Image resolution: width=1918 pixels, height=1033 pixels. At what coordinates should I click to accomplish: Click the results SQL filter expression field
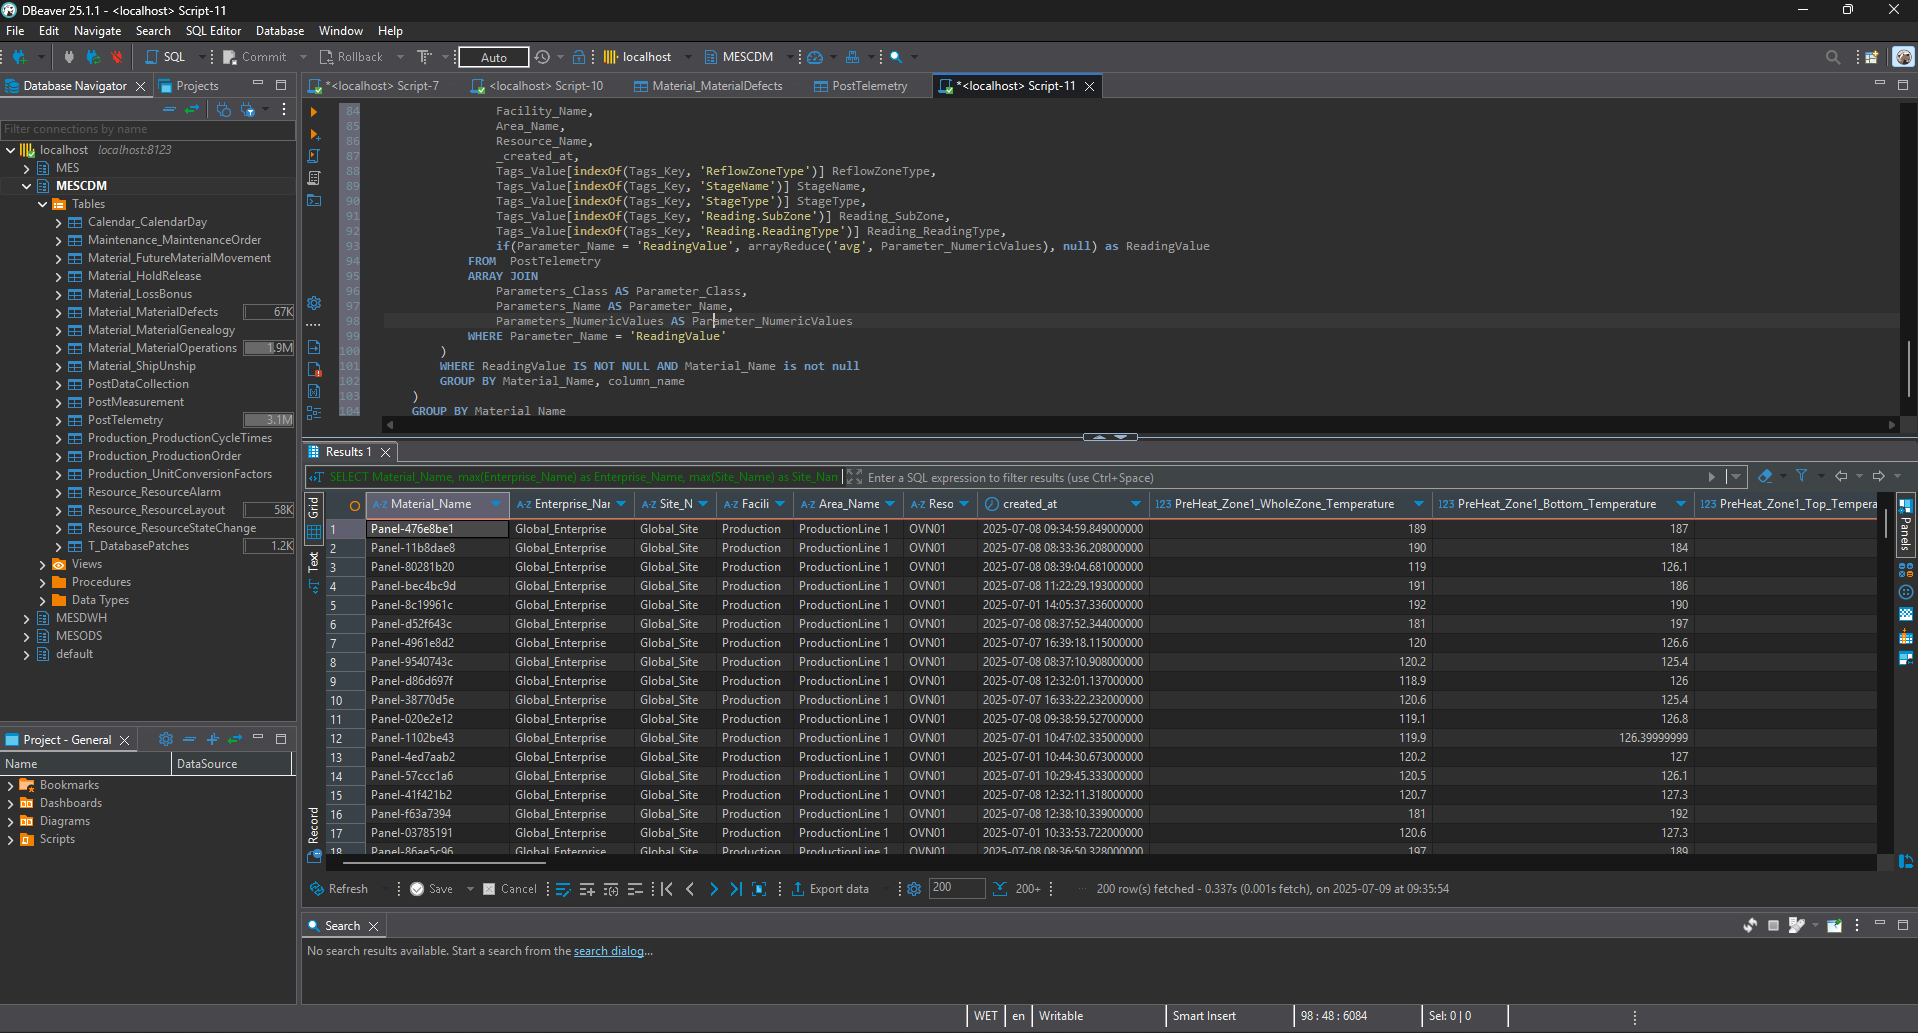(1286, 477)
